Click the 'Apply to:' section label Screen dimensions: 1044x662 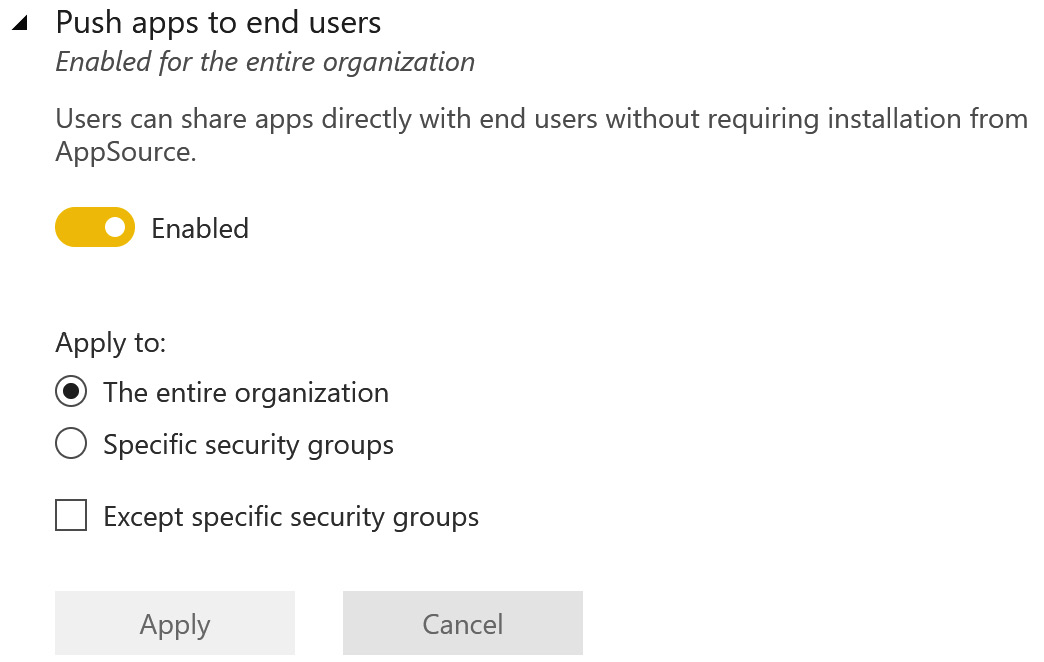[111, 343]
